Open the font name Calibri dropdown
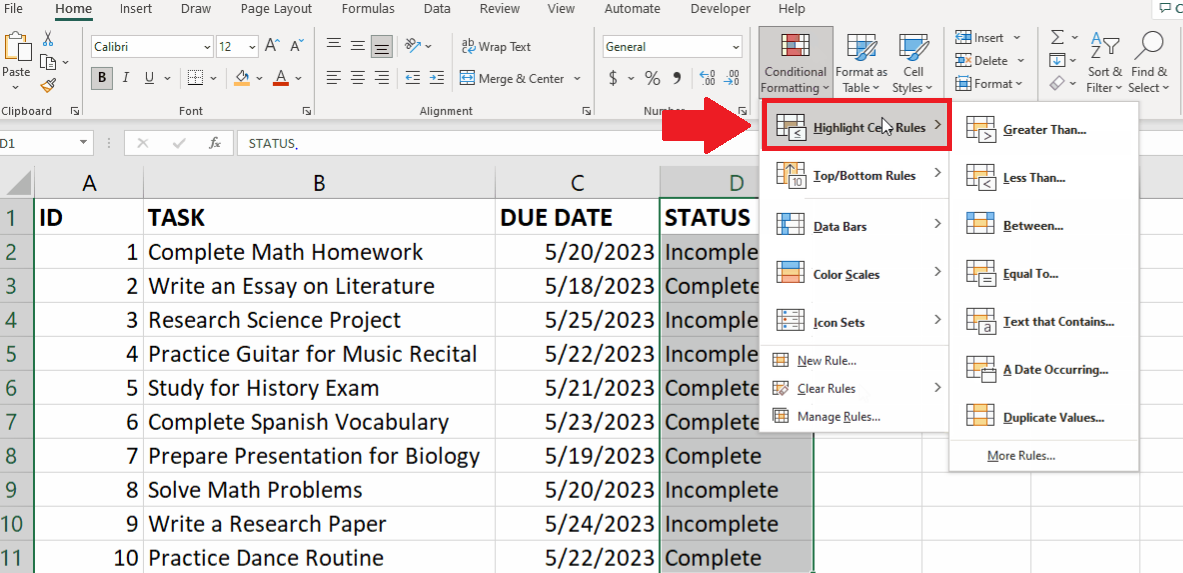The width and height of the screenshot is (1183, 573). coord(208,47)
